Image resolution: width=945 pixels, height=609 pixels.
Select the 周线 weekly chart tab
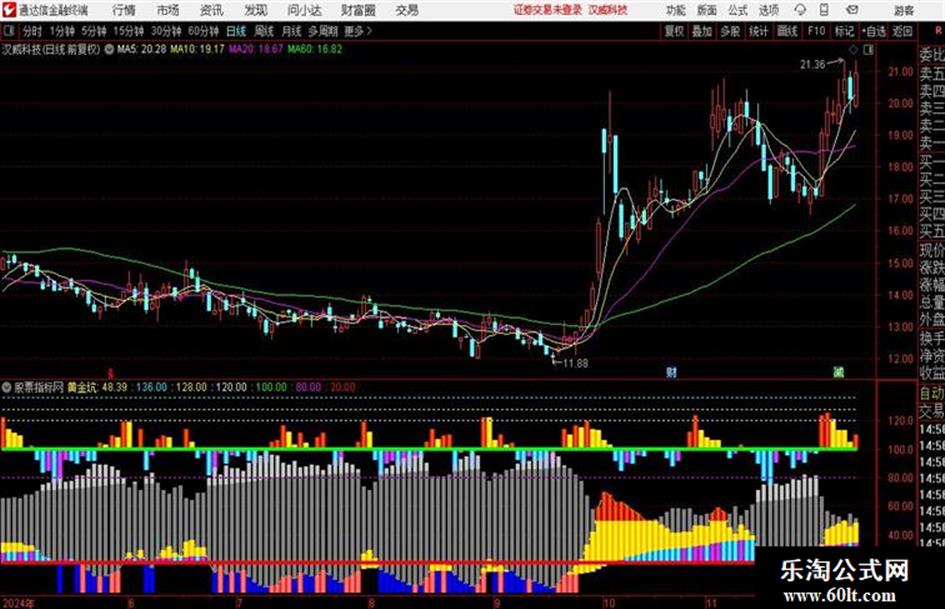264,31
